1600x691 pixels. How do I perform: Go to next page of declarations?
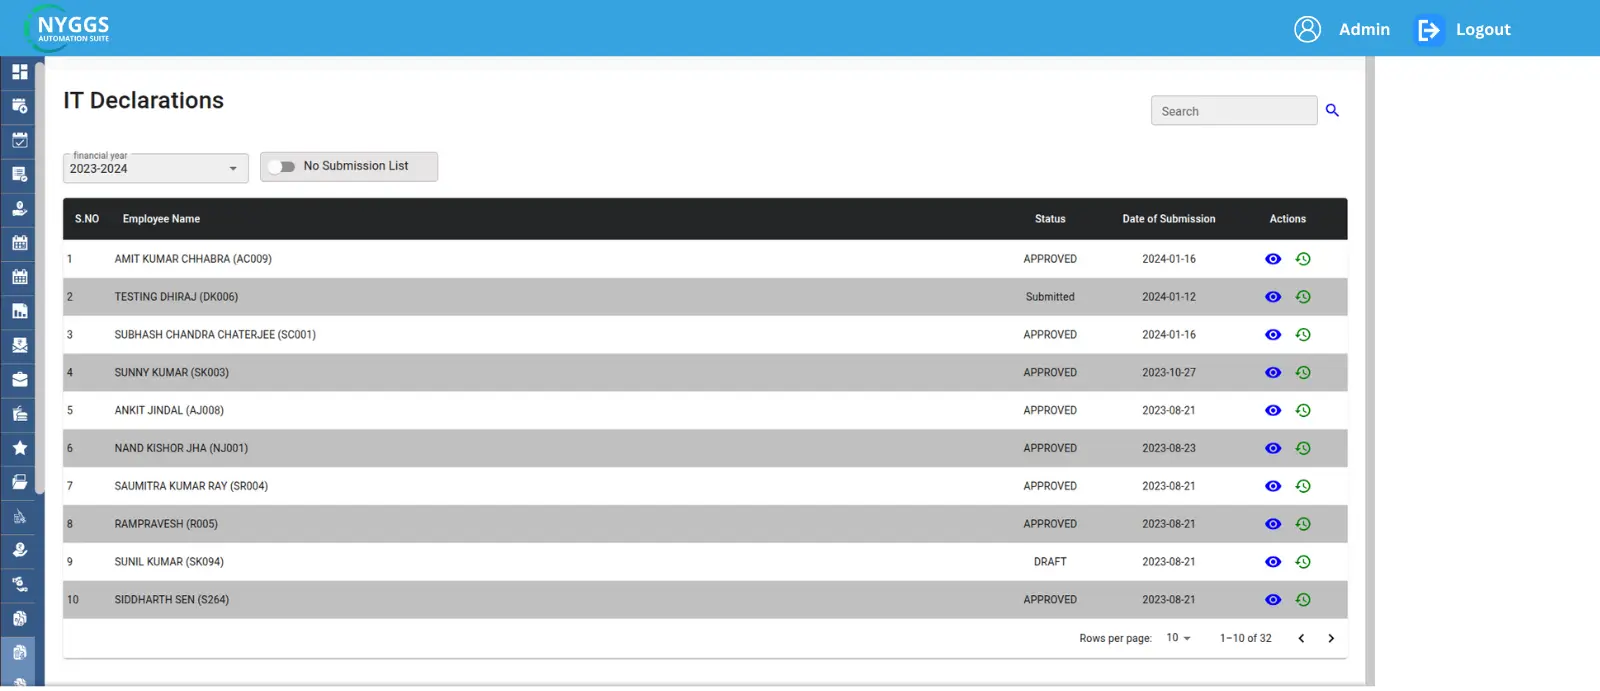click(1331, 638)
